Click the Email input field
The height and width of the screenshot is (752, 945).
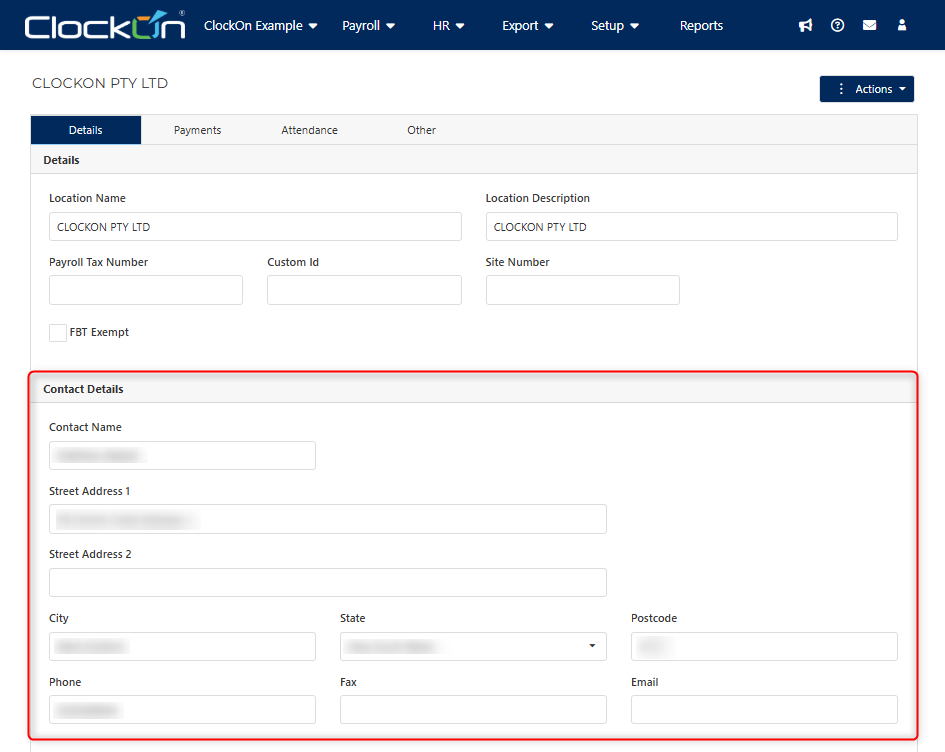click(764, 710)
